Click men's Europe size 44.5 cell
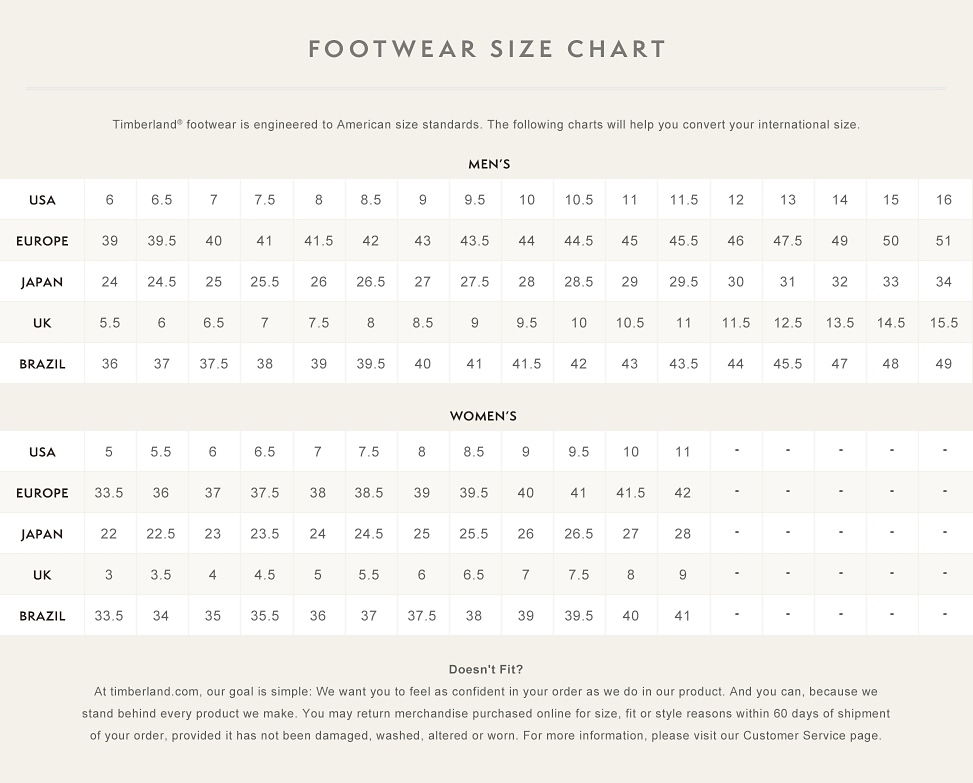973x783 pixels. (x=578, y=241)
